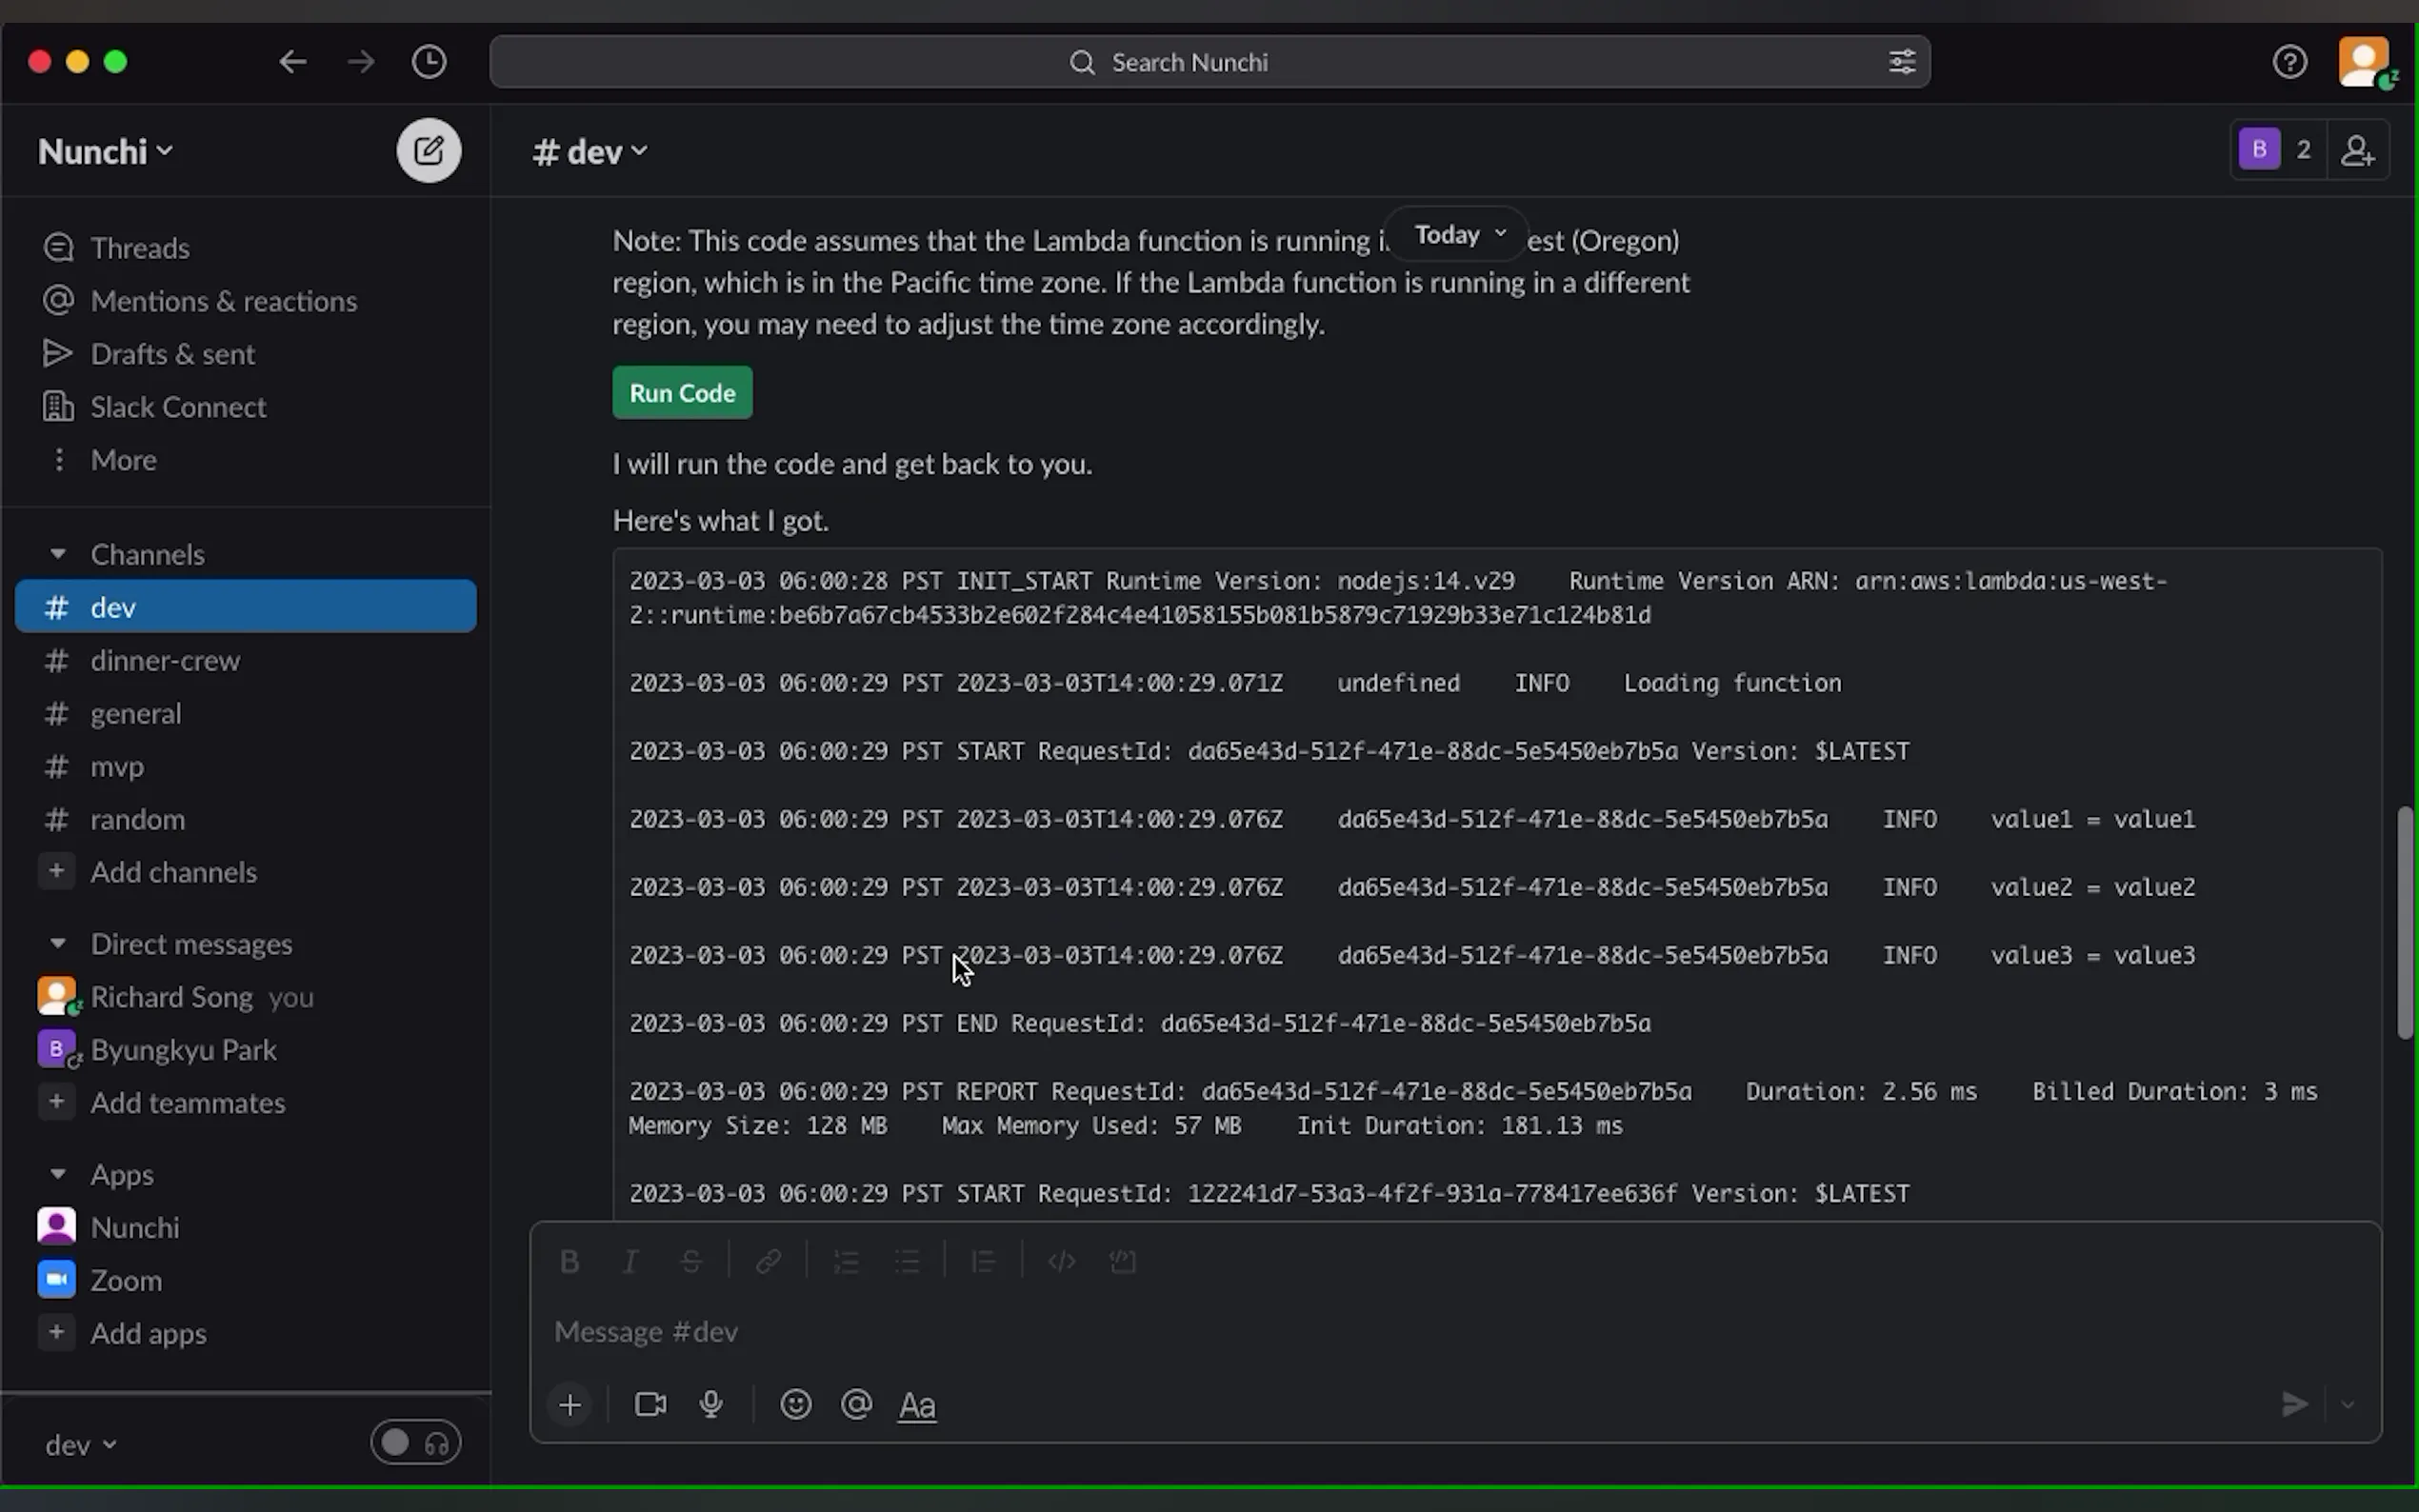Toggle the Aa formatting visibility button
The width and height of the screenshot is (2419, 1512).
point(916,1405)
